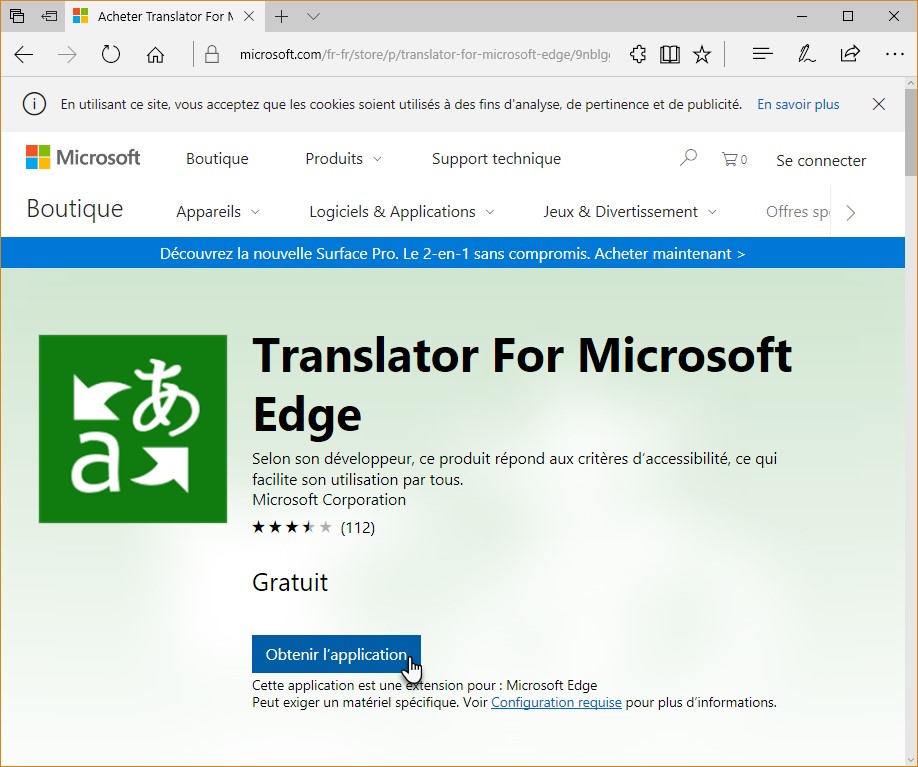Screen dimensions: 918x767
Task: Select the Acheter Translator tab
Action: [164, 16]
